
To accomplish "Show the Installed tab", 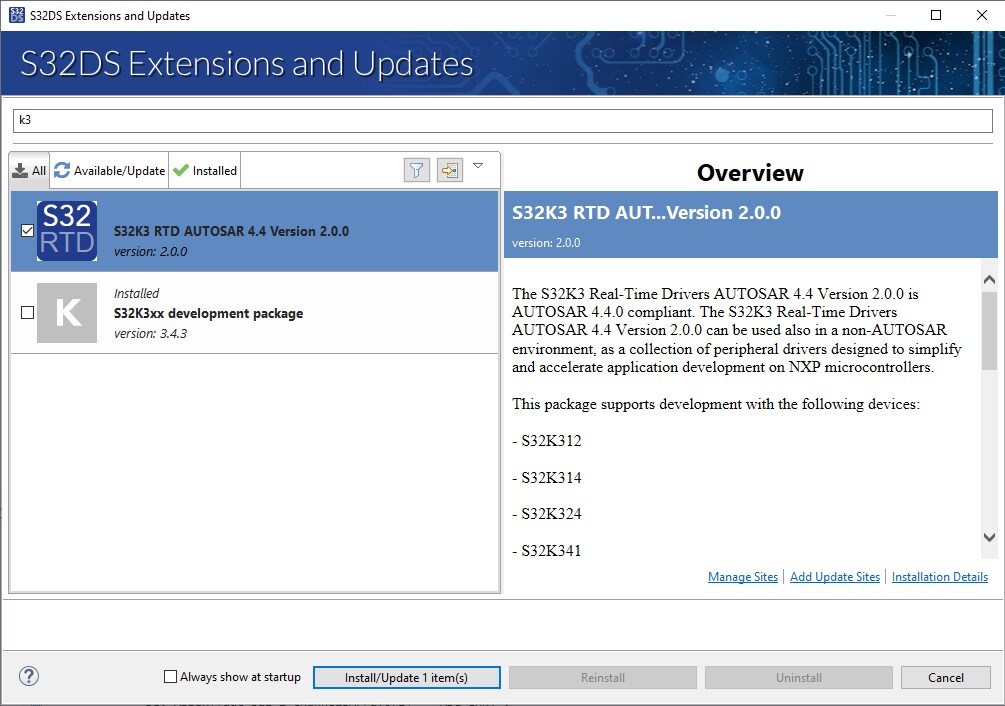I will click(x=205, y=171).
